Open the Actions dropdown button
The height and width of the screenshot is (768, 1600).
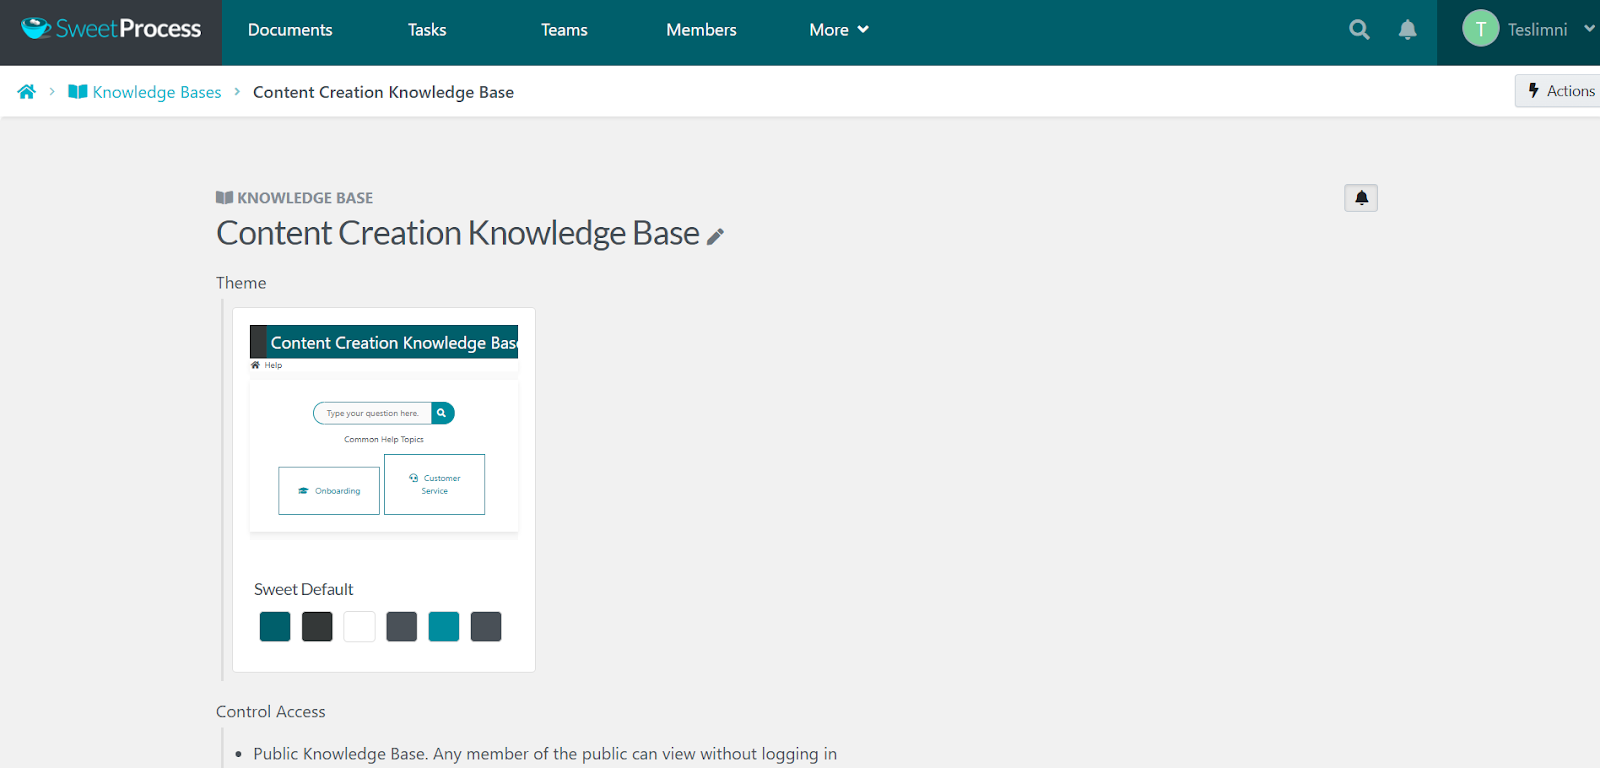tap(1560, 91)
